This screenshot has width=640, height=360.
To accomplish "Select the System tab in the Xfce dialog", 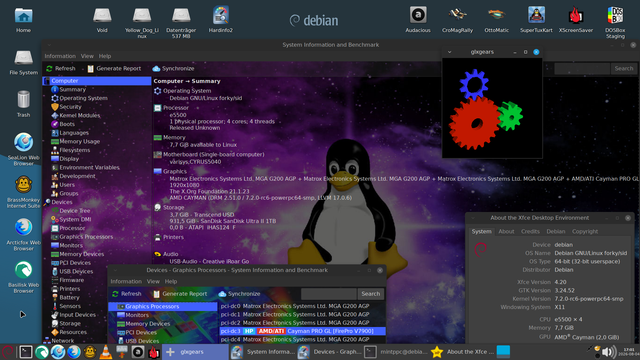I will 482,231.
